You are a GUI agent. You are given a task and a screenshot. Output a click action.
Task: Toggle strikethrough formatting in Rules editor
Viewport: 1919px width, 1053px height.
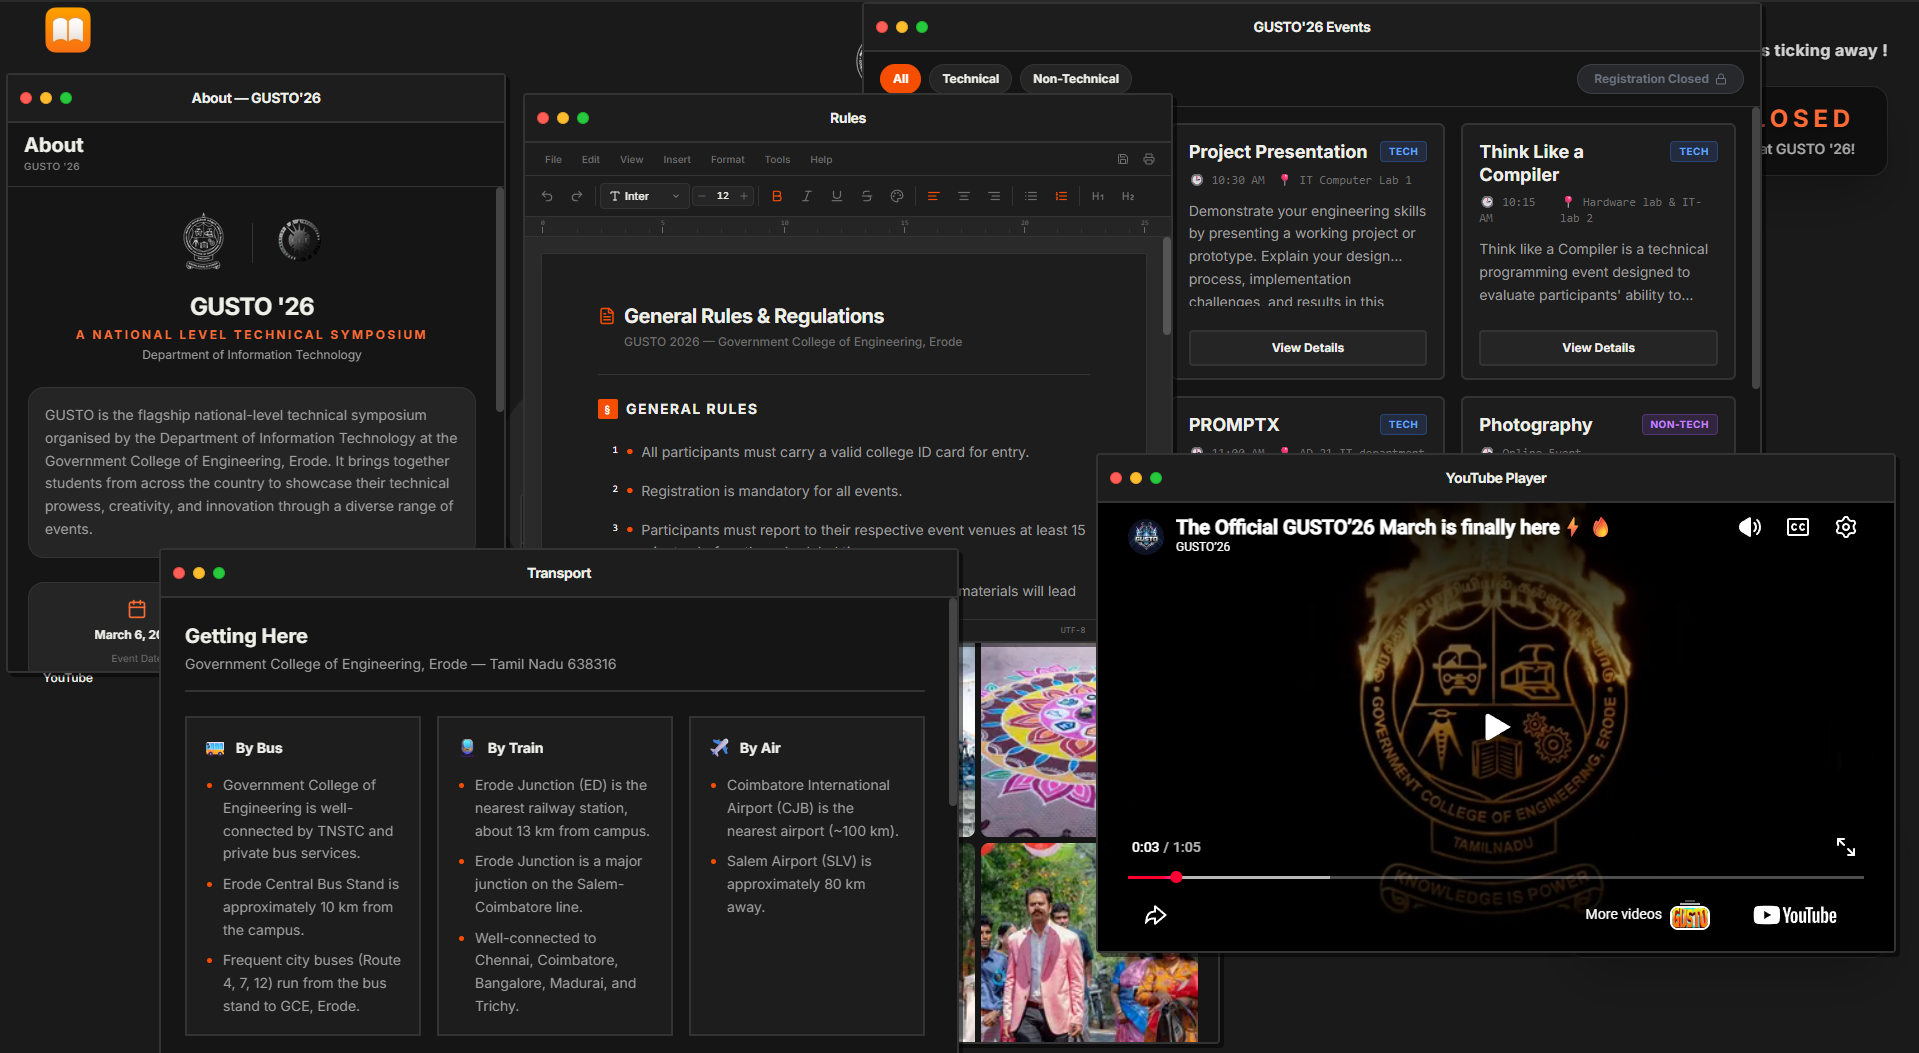click(867, 196)
